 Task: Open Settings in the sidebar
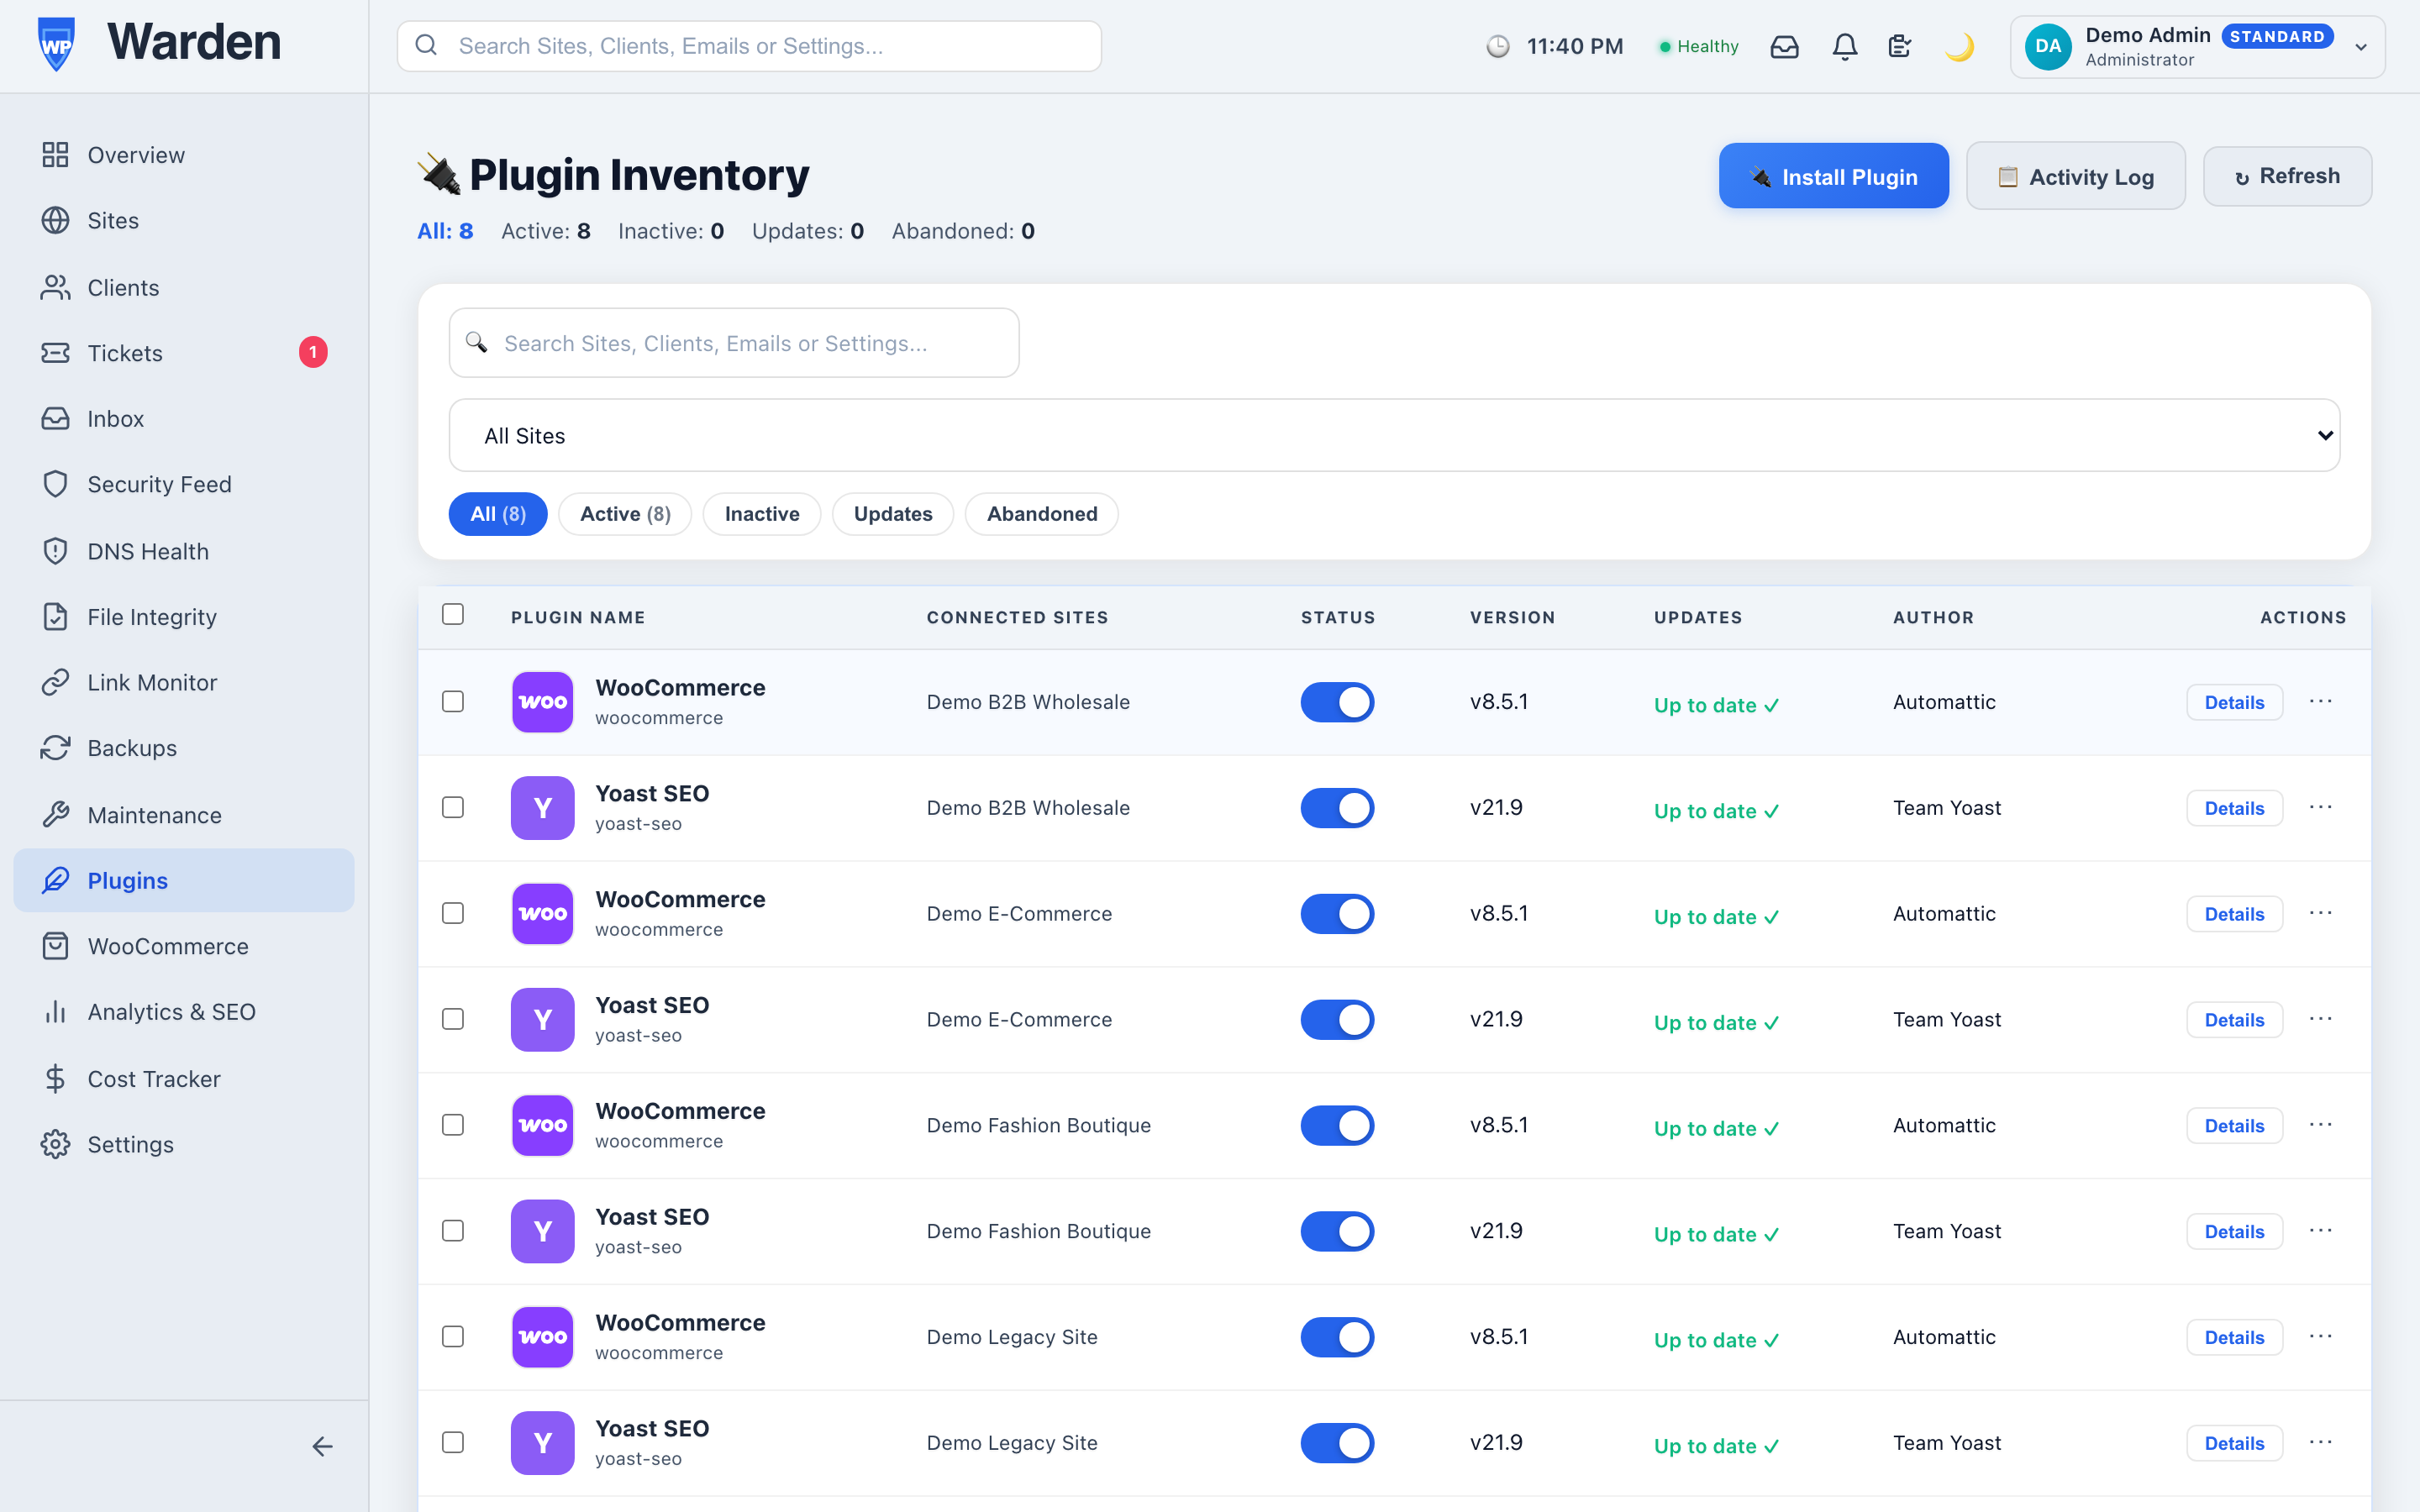[184, 1145]
